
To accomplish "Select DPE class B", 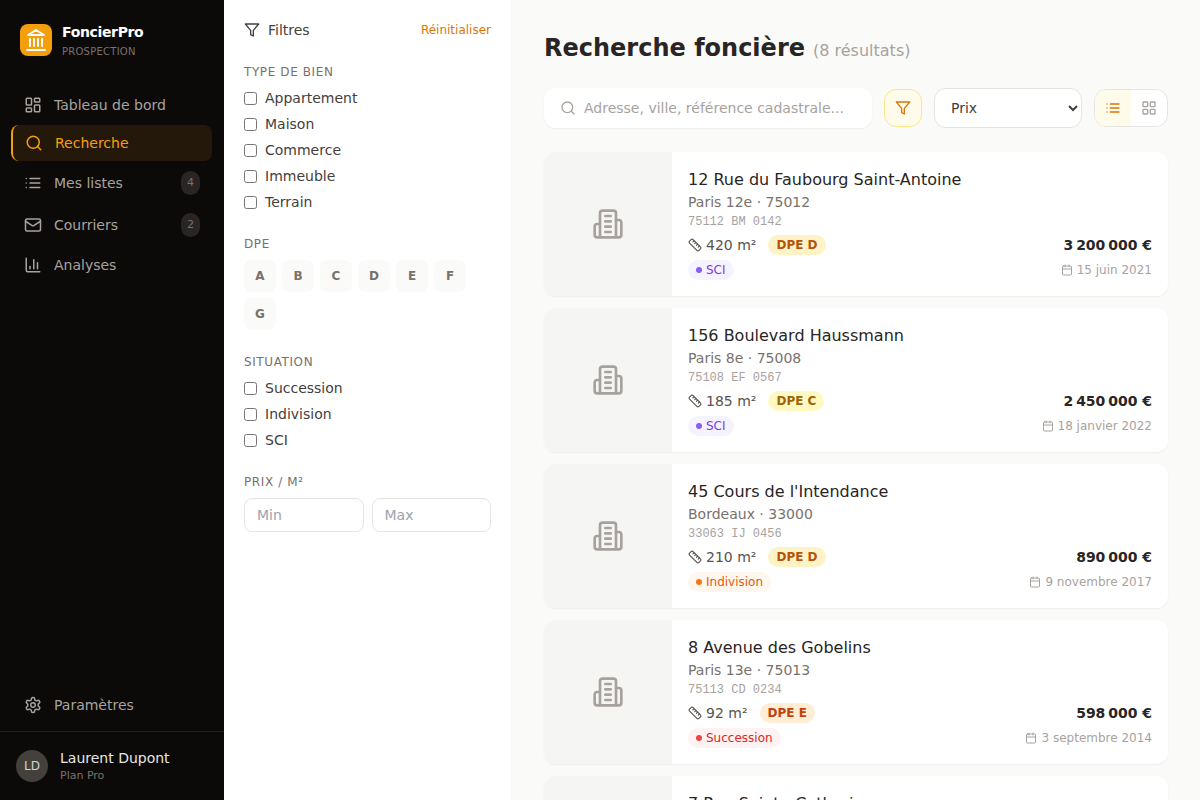I will click(x=298, y=276).
